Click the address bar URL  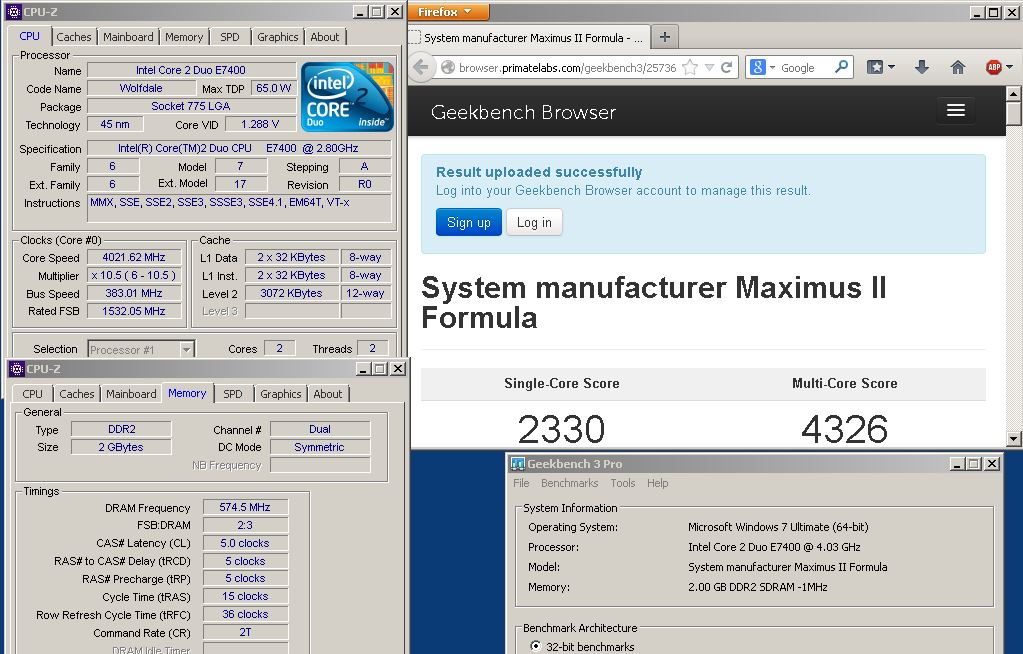pyautogui.click(x=567, y=68)
